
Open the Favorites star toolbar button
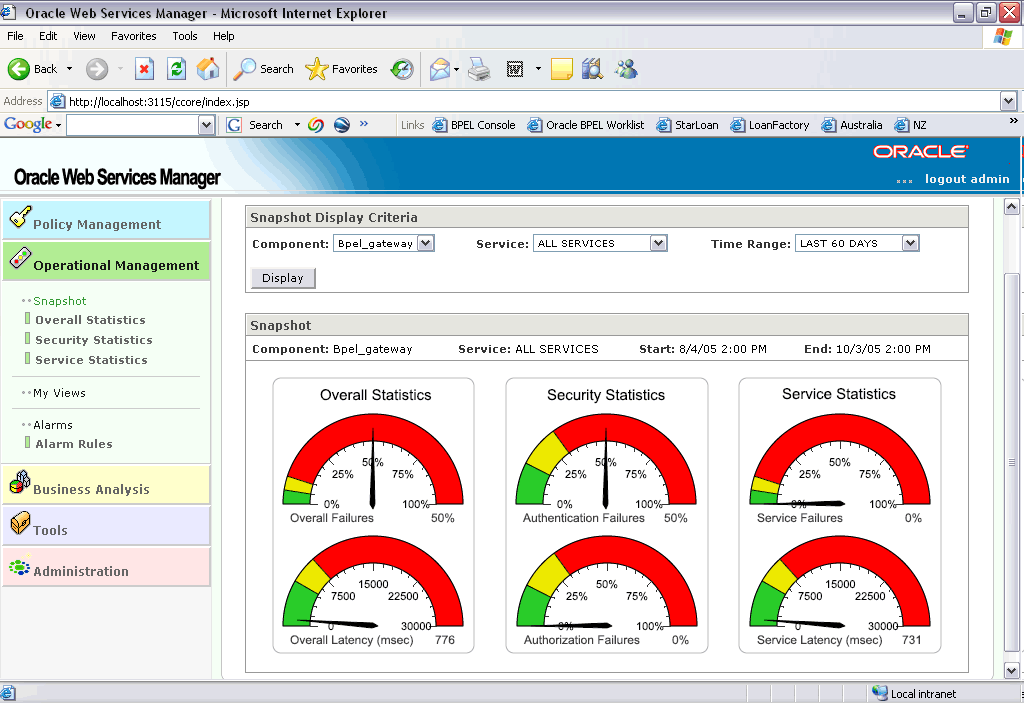pos(342,69)
